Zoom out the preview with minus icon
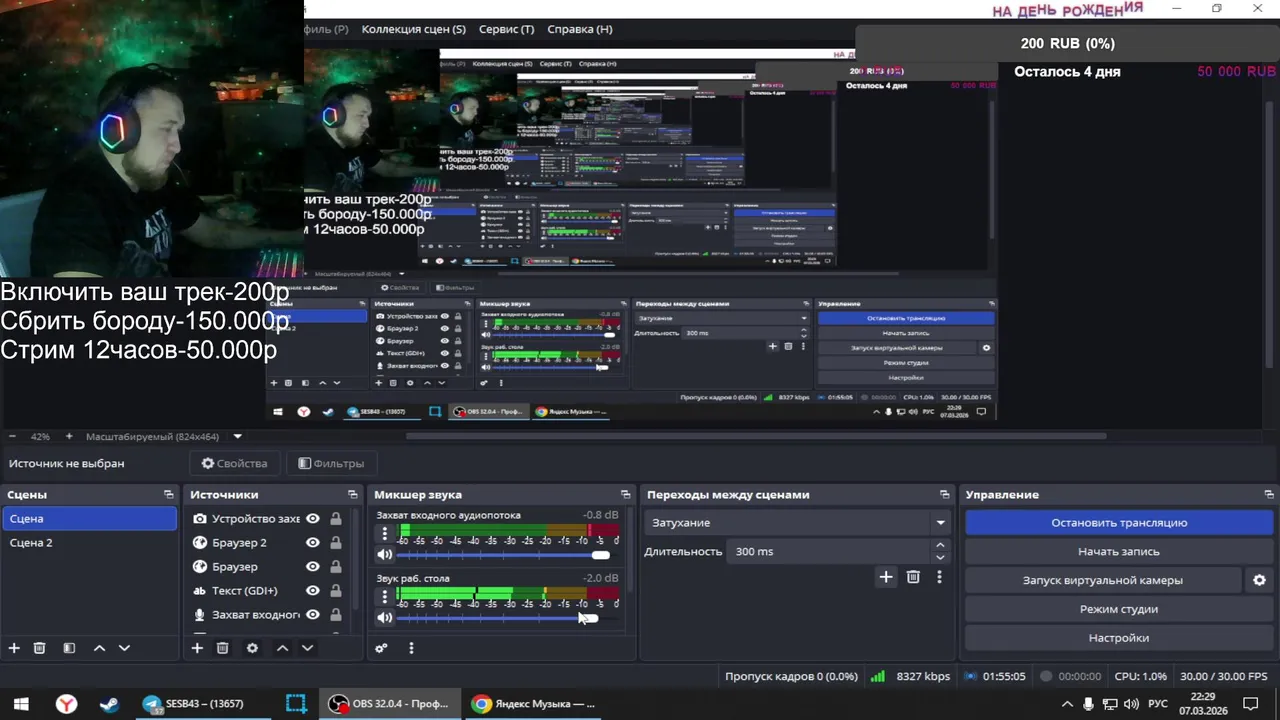 pos(12,437)
